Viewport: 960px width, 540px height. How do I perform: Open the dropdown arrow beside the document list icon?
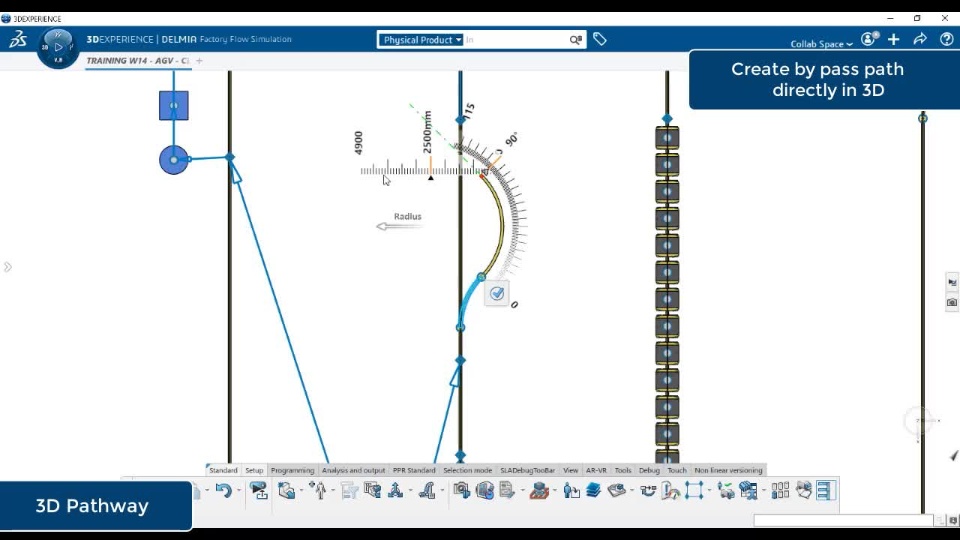pos(522,490)
